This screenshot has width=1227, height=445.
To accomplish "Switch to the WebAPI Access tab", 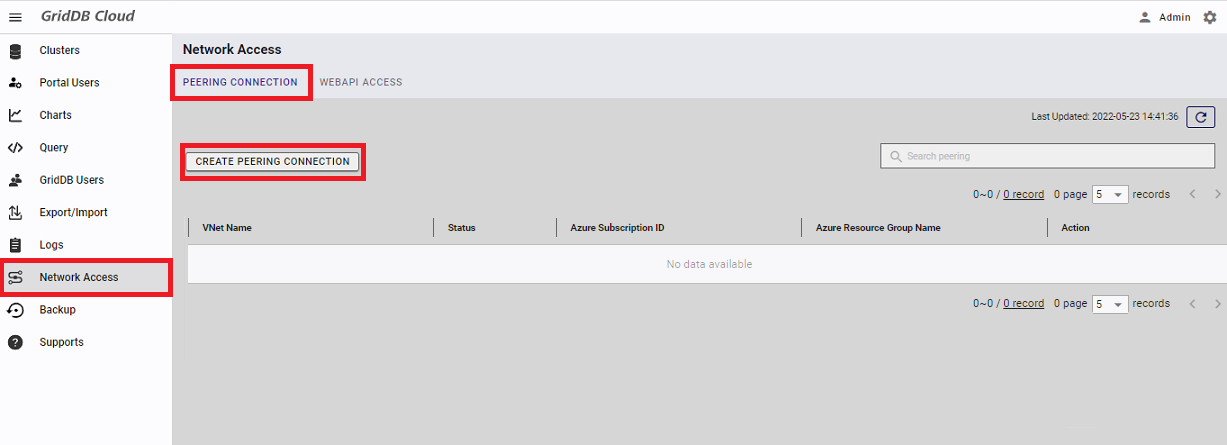I will coord(361,82).
